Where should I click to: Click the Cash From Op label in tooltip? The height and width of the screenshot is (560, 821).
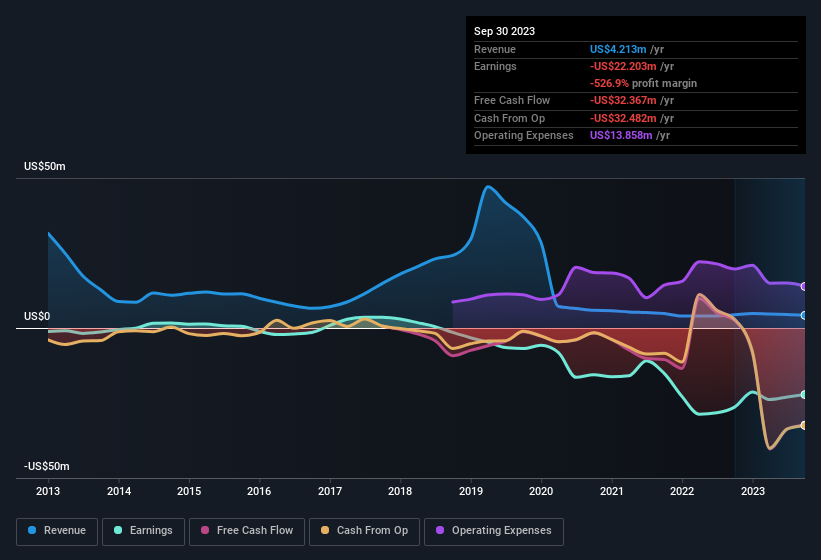click(509, 118)
